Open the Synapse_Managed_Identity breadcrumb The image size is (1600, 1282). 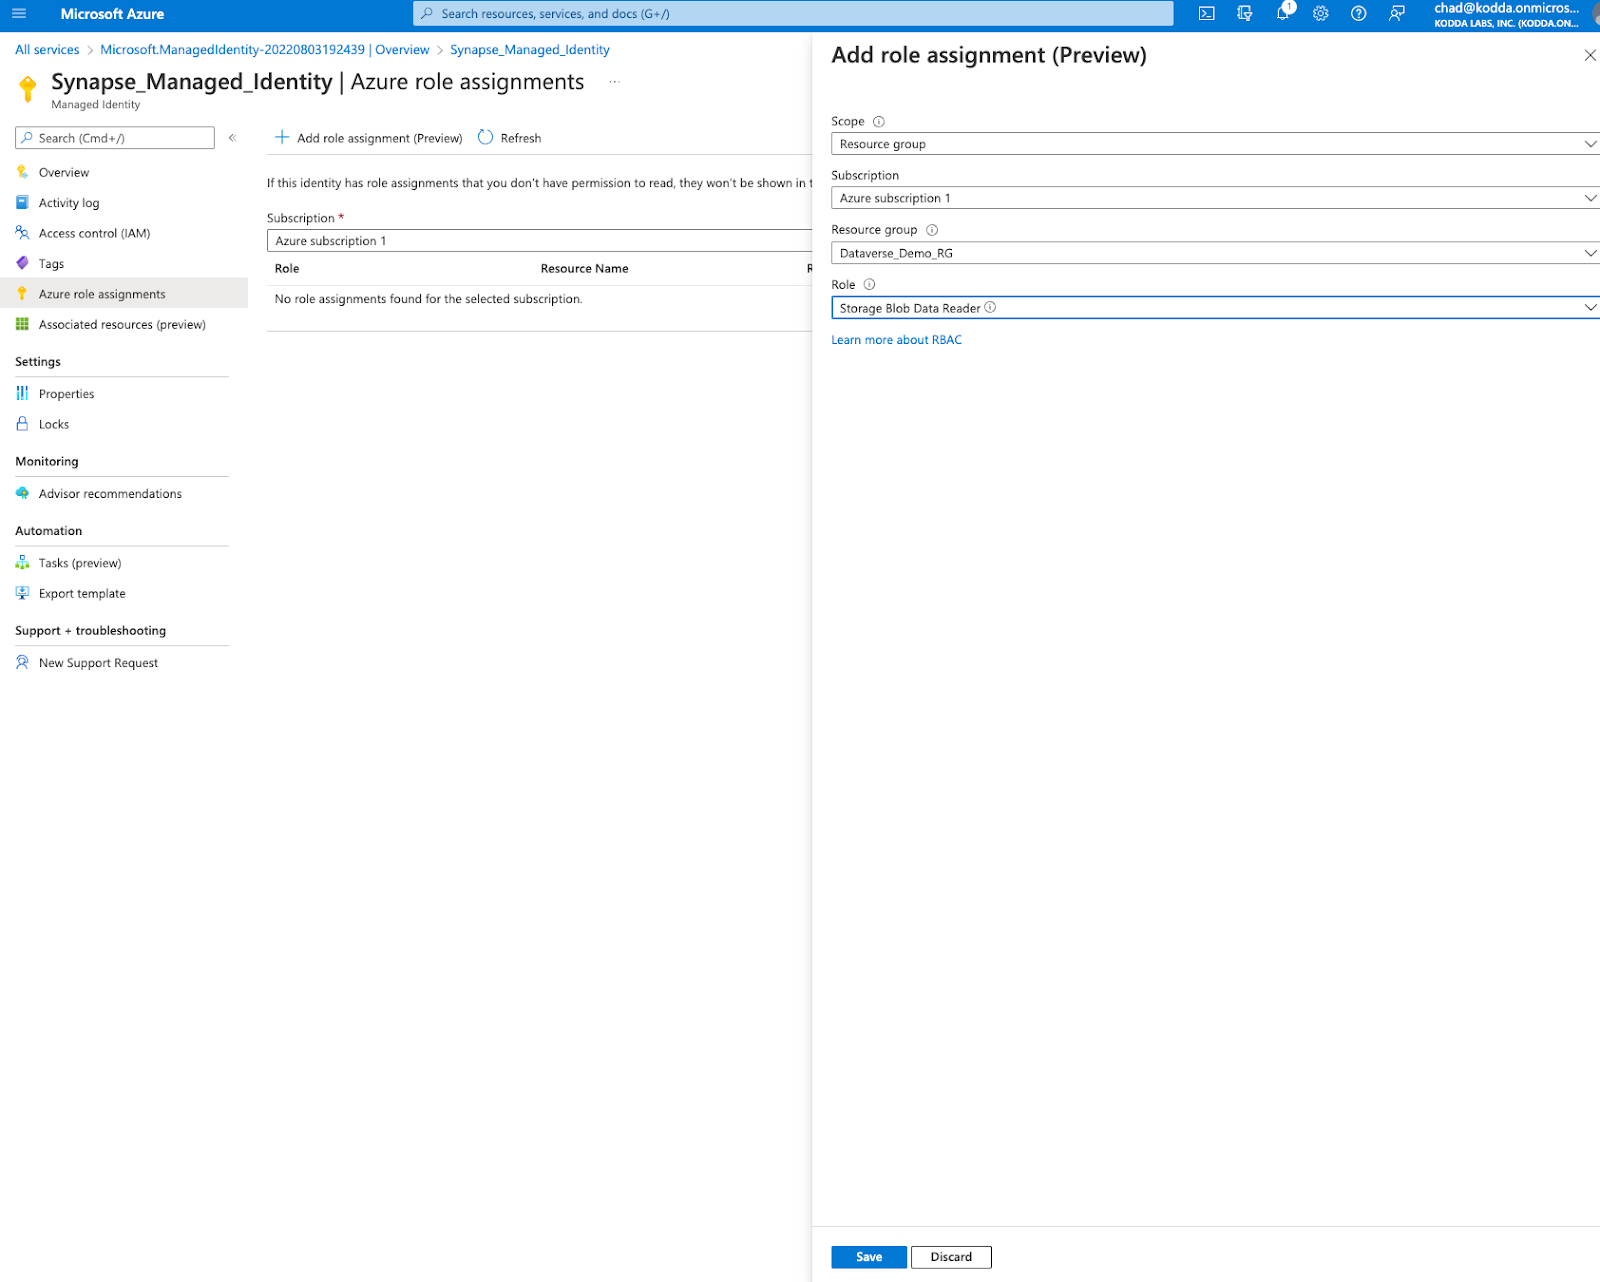pyautogui.click(x=530, y=50)
